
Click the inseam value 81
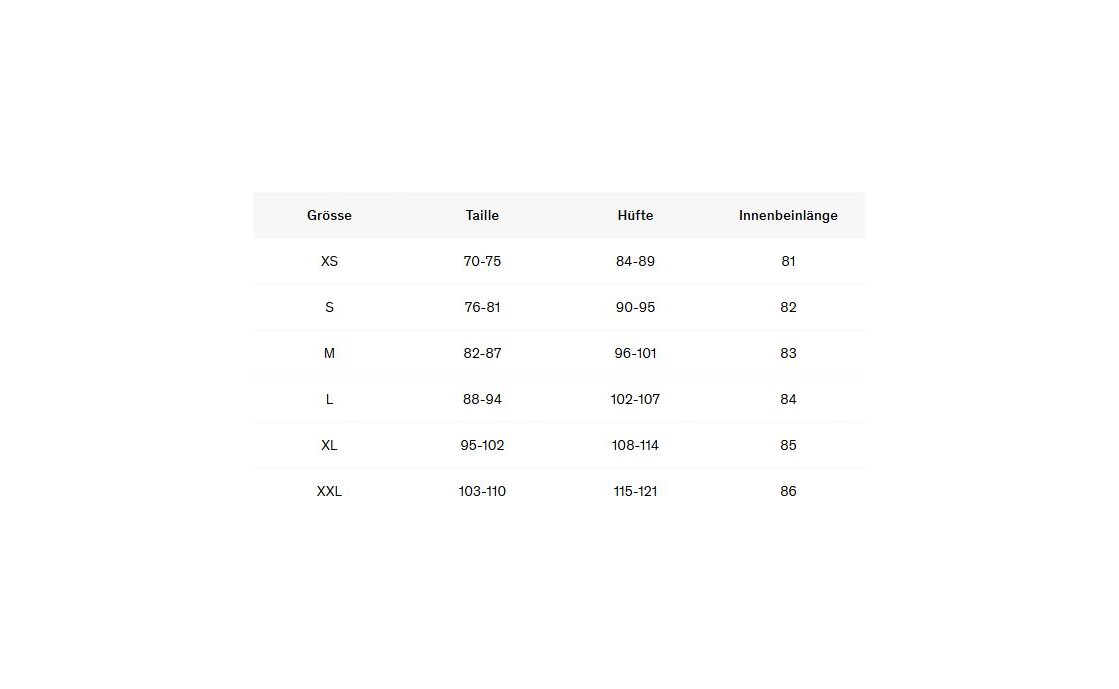pyautogui.click(x=788, y=261)
